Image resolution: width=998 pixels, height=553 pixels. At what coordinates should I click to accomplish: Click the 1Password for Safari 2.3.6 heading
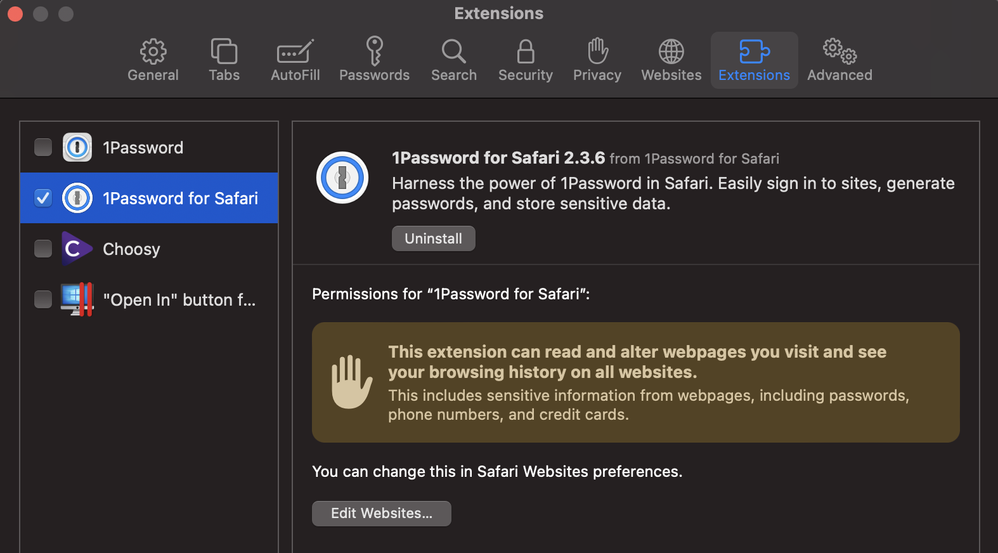click(x=498, y=158)
